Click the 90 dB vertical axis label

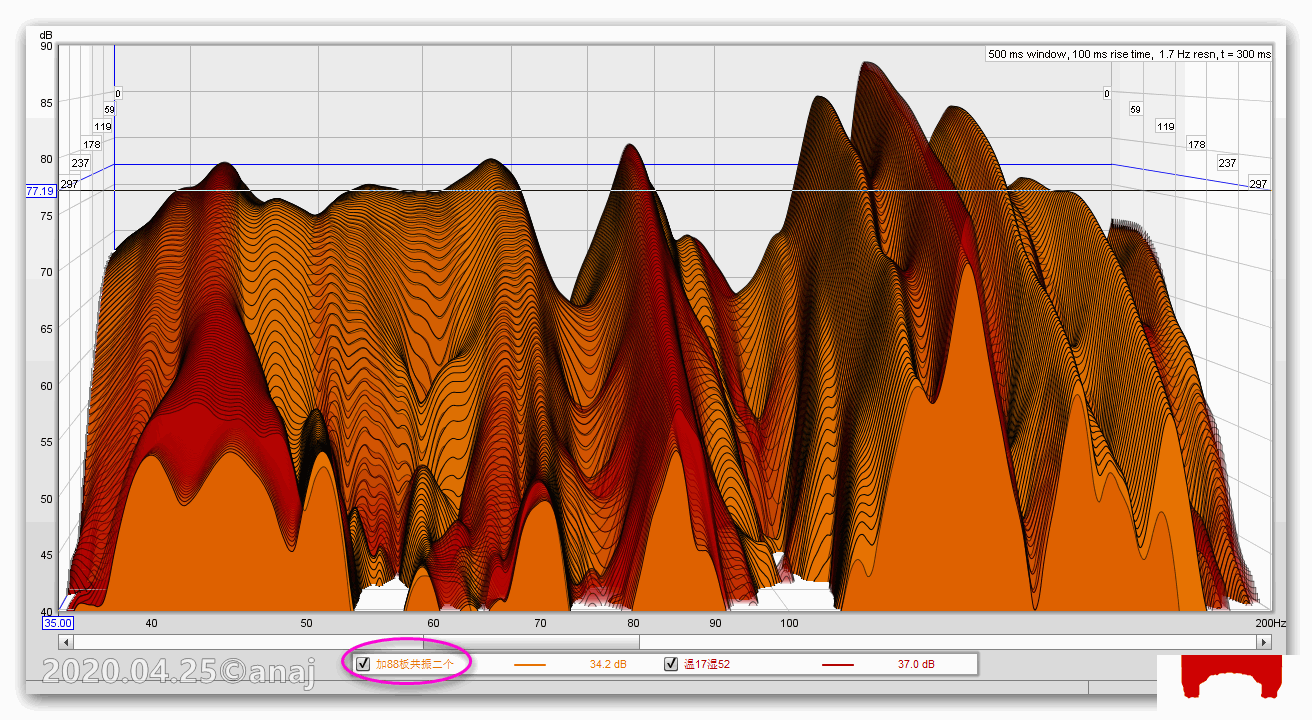(46, 46)
